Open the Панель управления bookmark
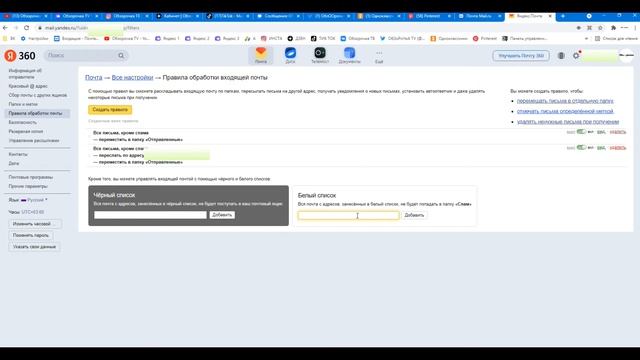 [x=524, y=38]
